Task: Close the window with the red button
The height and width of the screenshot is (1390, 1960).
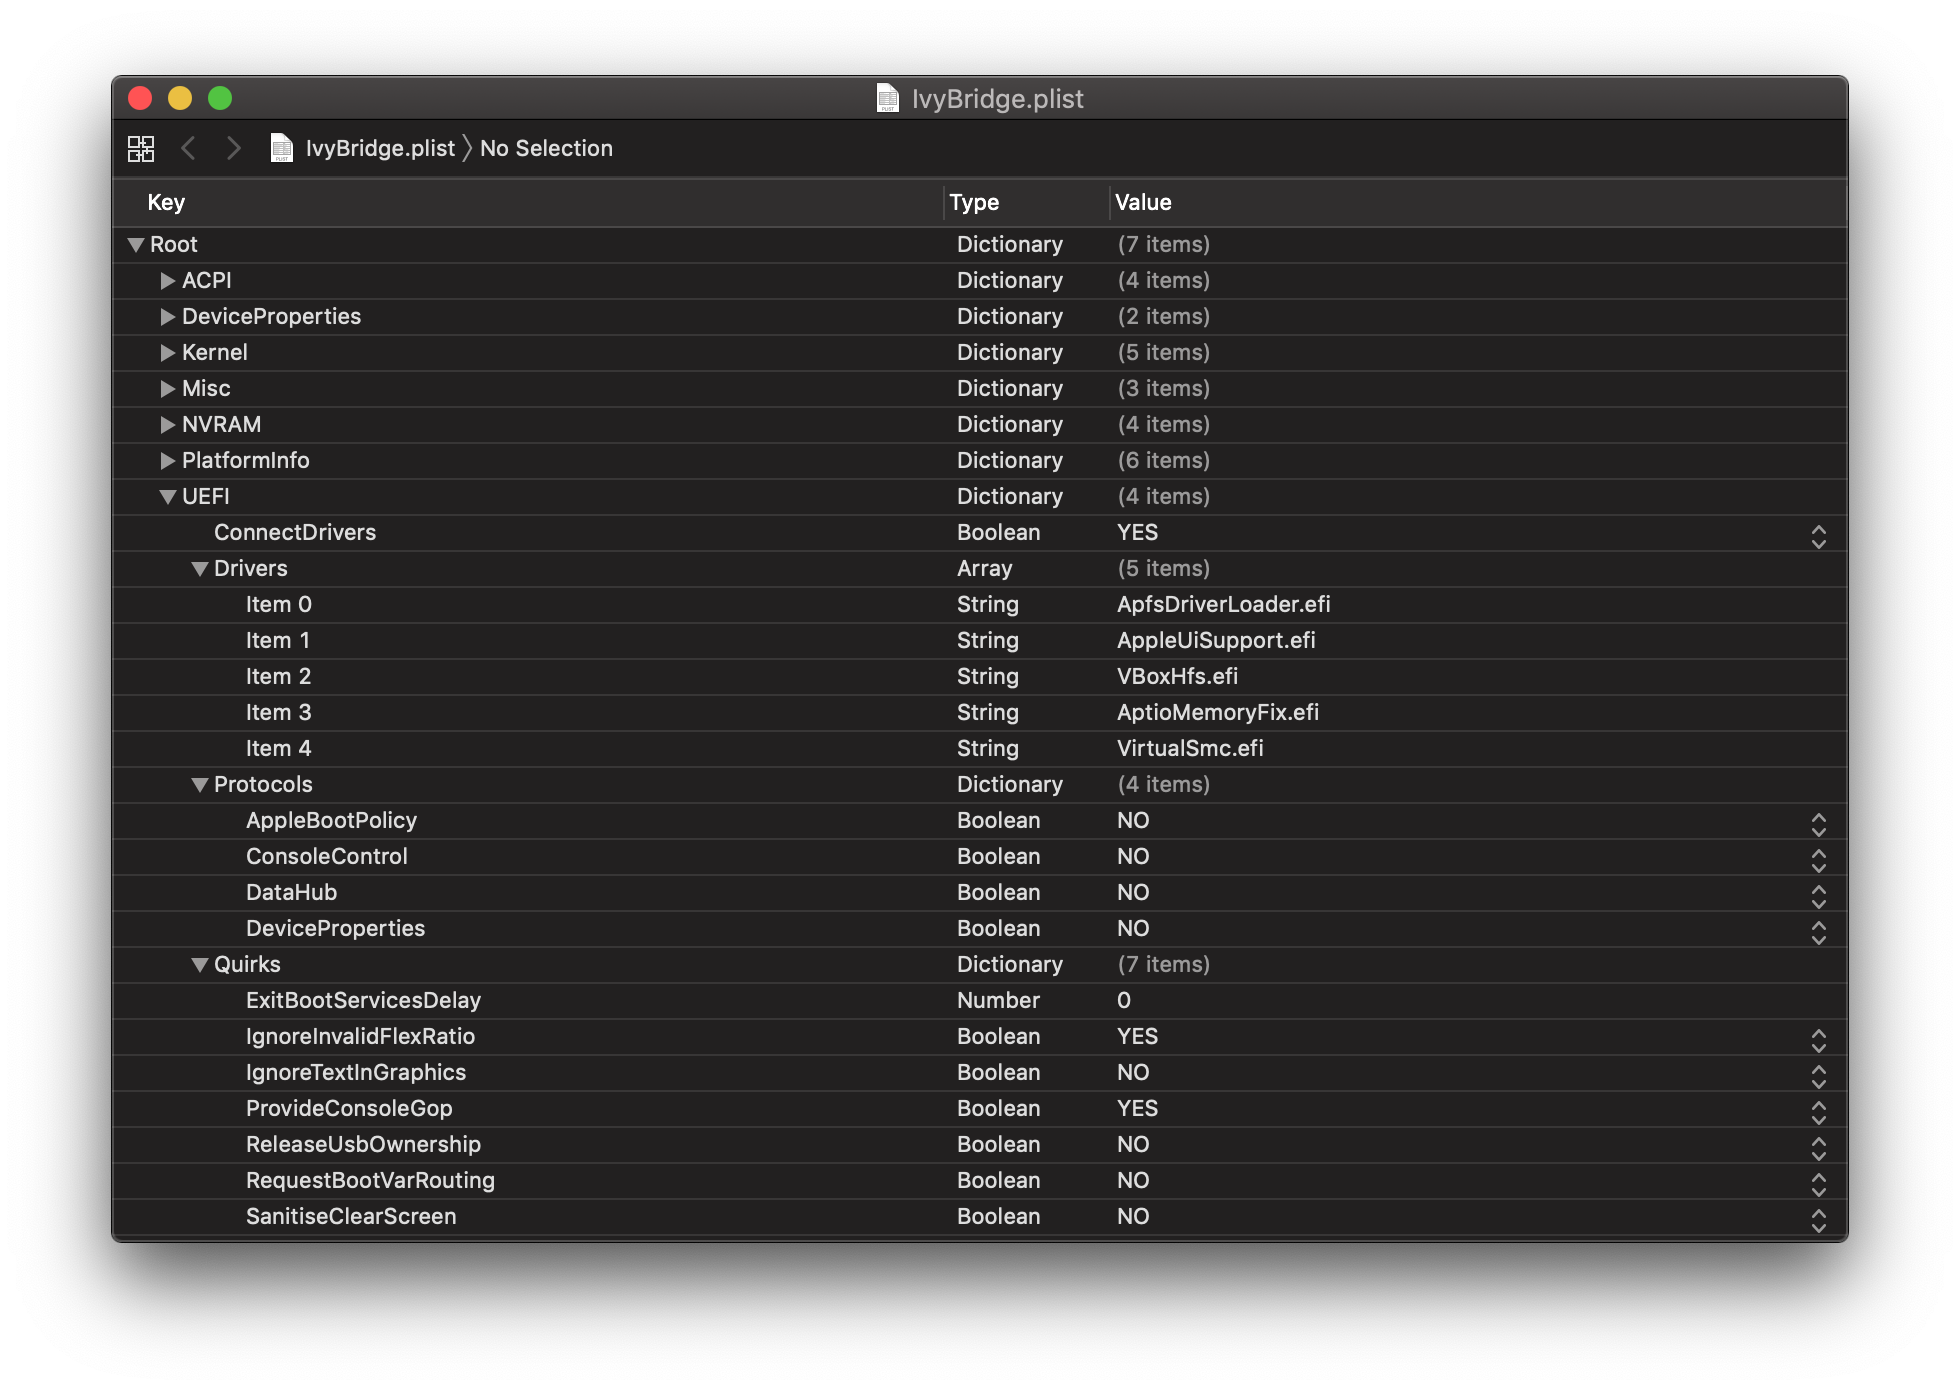Action: pyautogui.click(x=140, y=98)
